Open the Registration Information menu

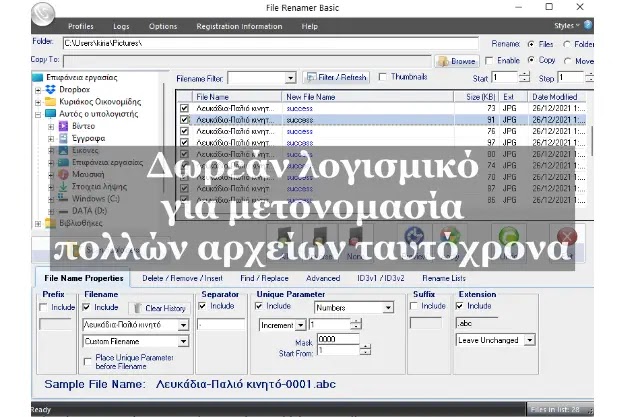pos(239,26)
